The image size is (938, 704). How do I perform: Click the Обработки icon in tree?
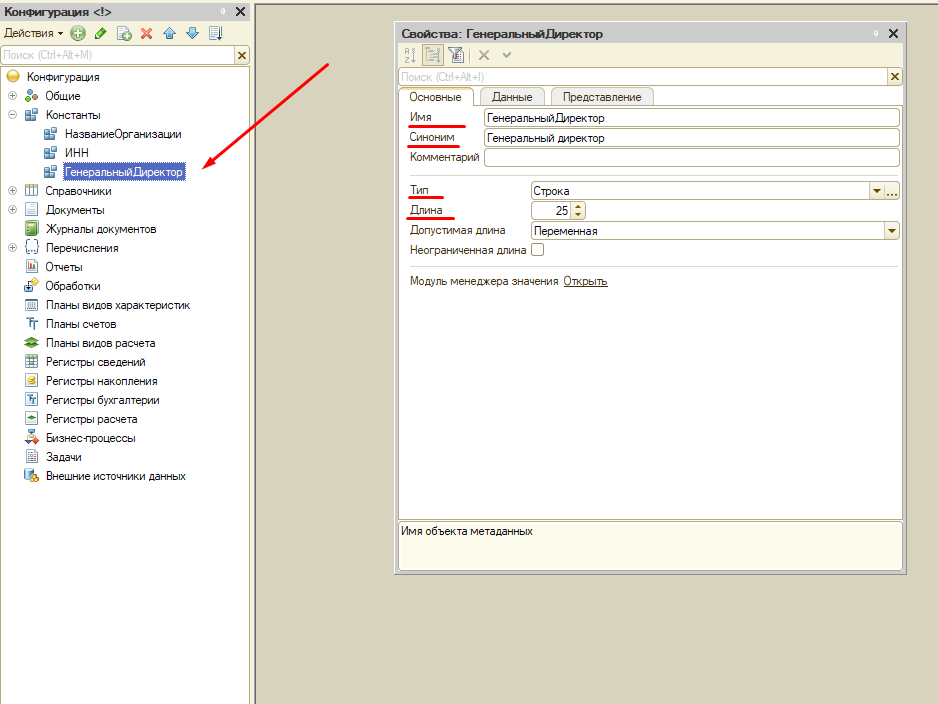(32, 286)
